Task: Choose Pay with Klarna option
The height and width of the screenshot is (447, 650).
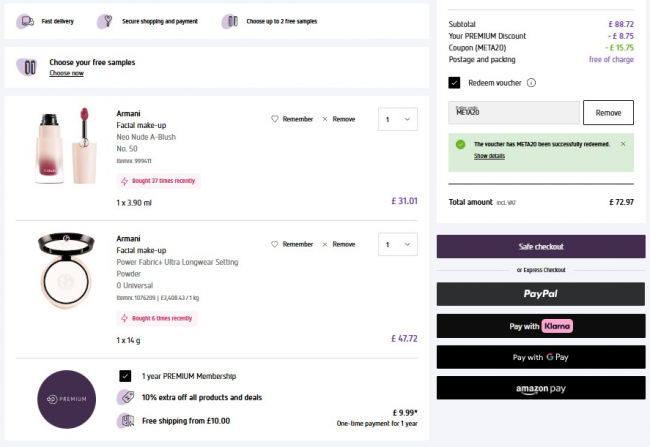Action: tap(541, 326)
